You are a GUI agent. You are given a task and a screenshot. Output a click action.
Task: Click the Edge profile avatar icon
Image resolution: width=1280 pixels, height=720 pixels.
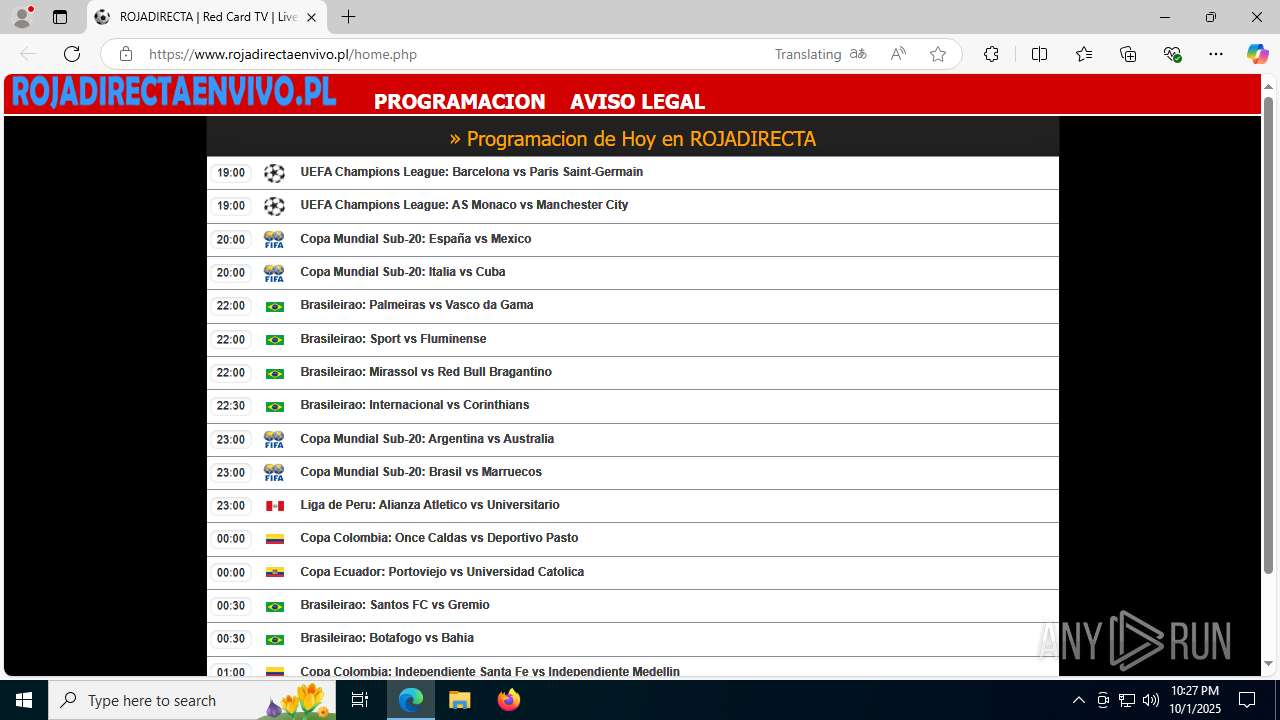coord(22,17)
